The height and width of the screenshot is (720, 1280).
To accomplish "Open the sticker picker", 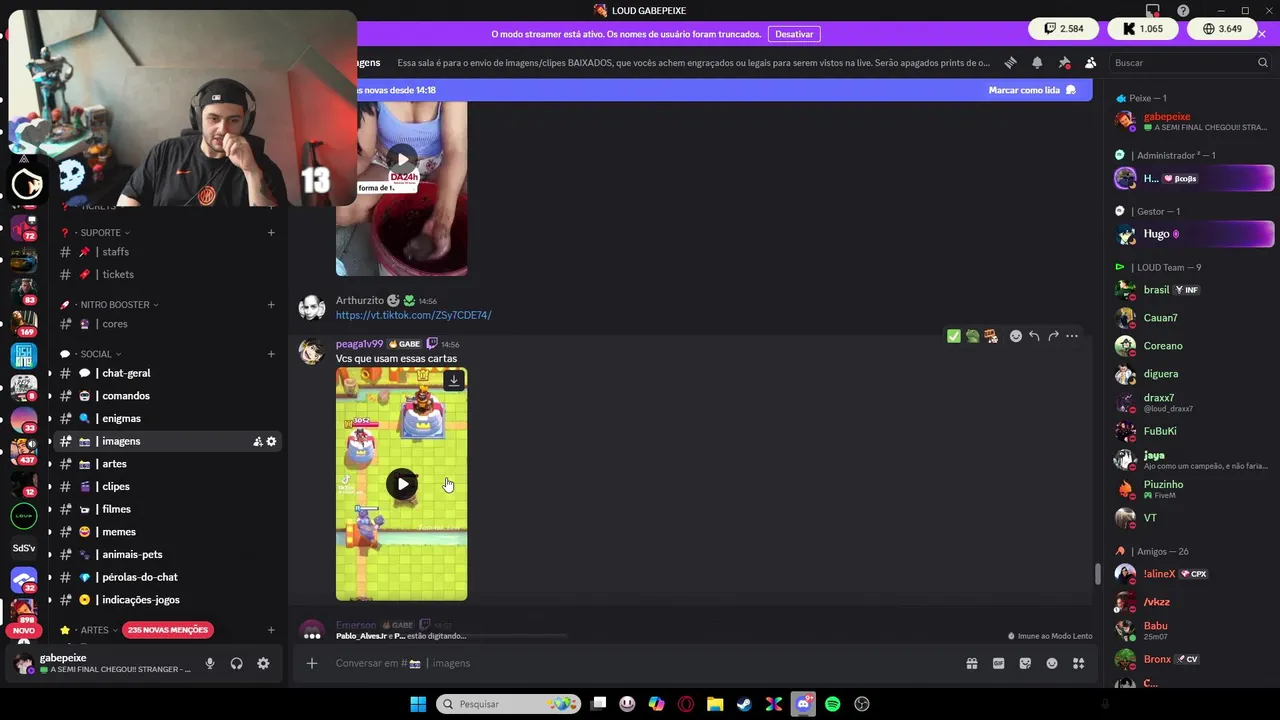I will click(x=1025, y=663).
